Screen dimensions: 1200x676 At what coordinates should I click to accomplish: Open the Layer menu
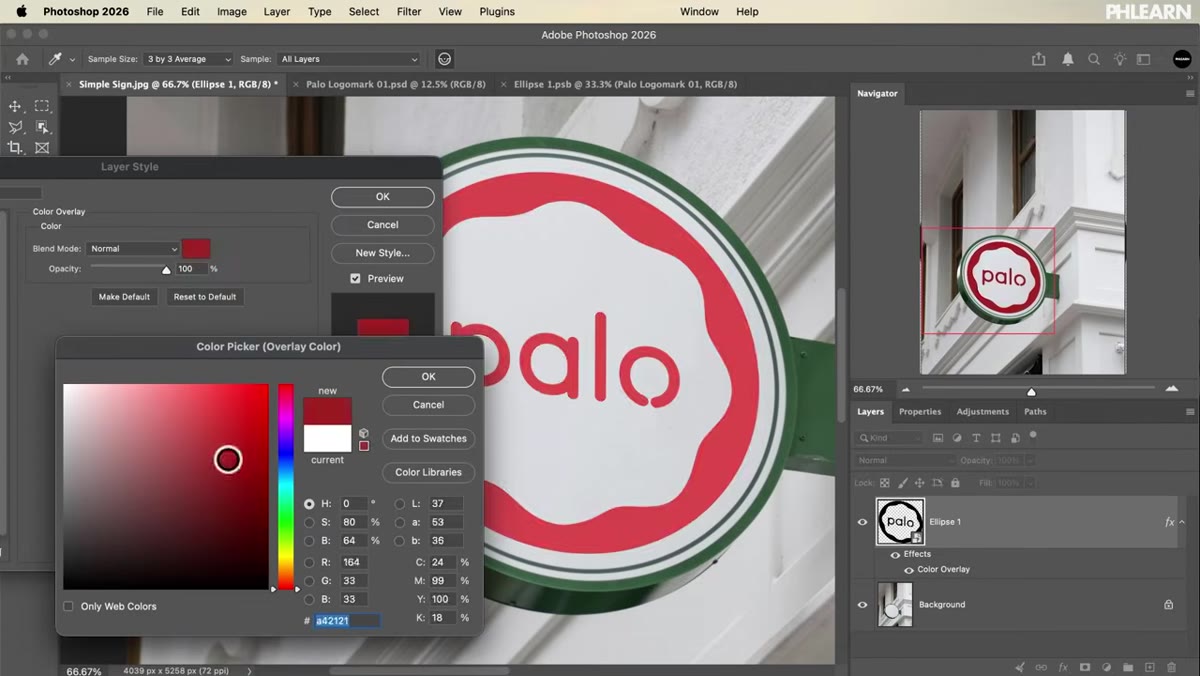[x=277, y=11]
